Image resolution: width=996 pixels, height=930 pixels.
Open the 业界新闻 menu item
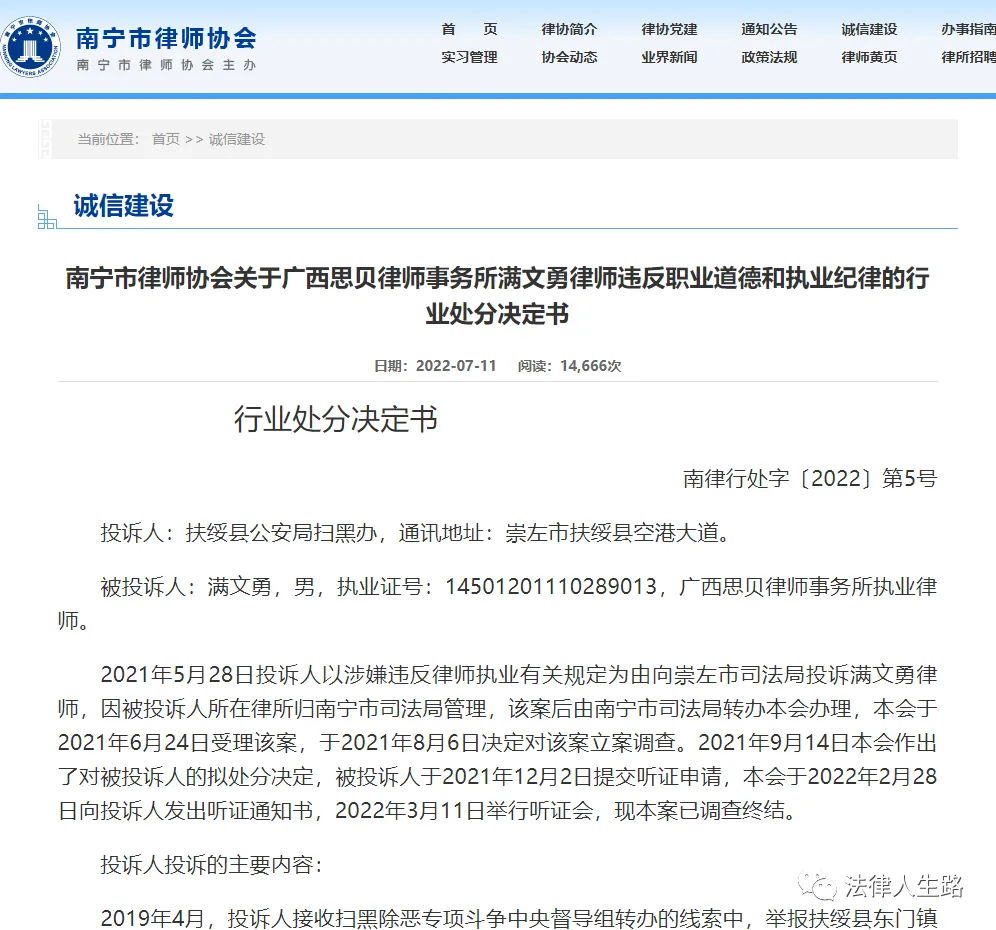(669, 57)
